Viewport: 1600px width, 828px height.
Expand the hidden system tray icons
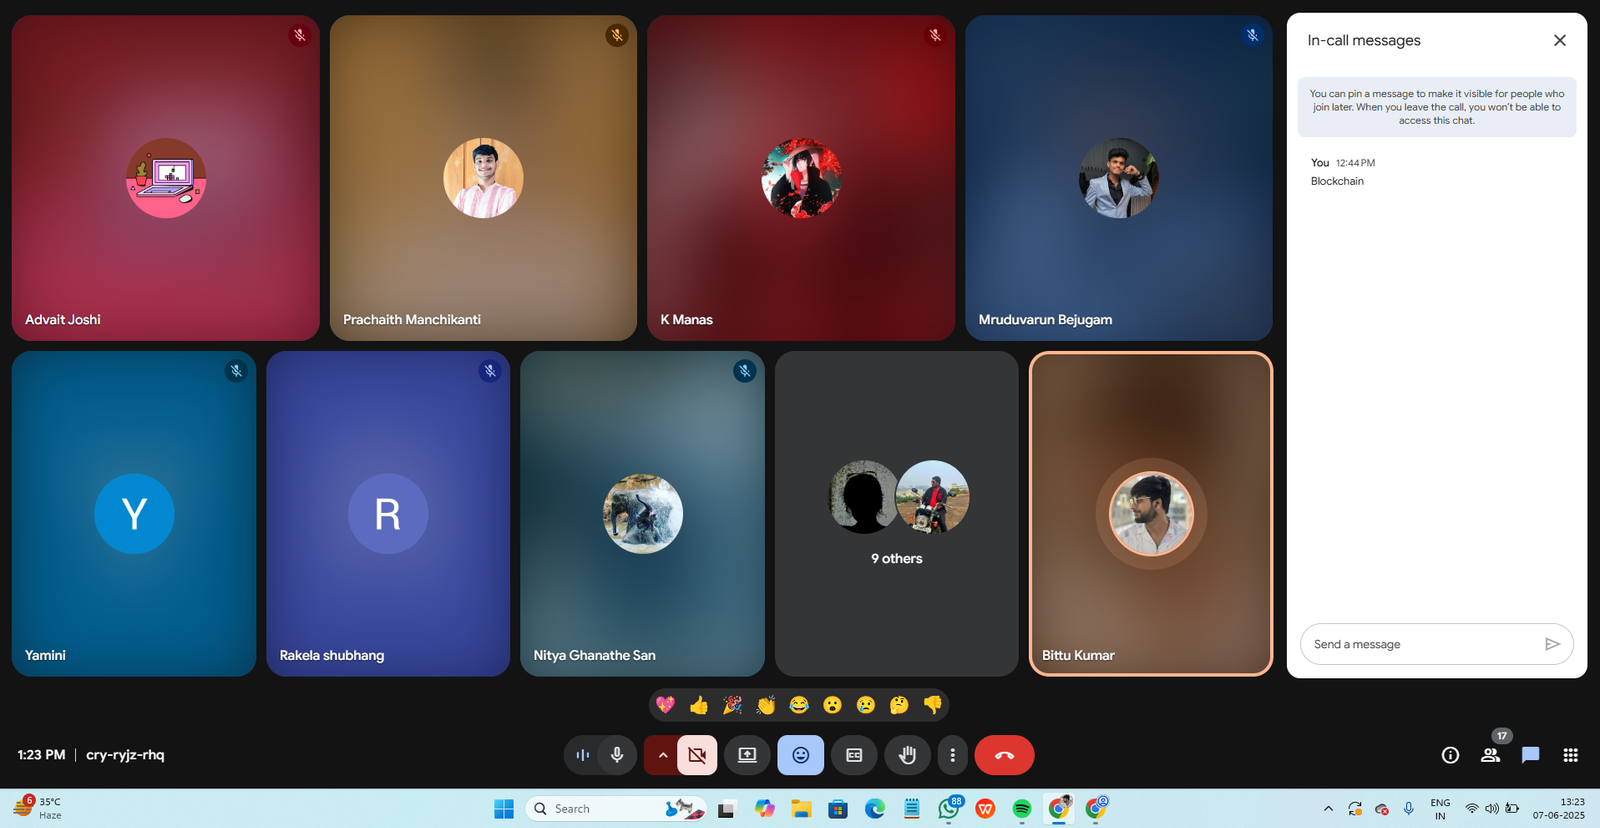click(1328, 808)
